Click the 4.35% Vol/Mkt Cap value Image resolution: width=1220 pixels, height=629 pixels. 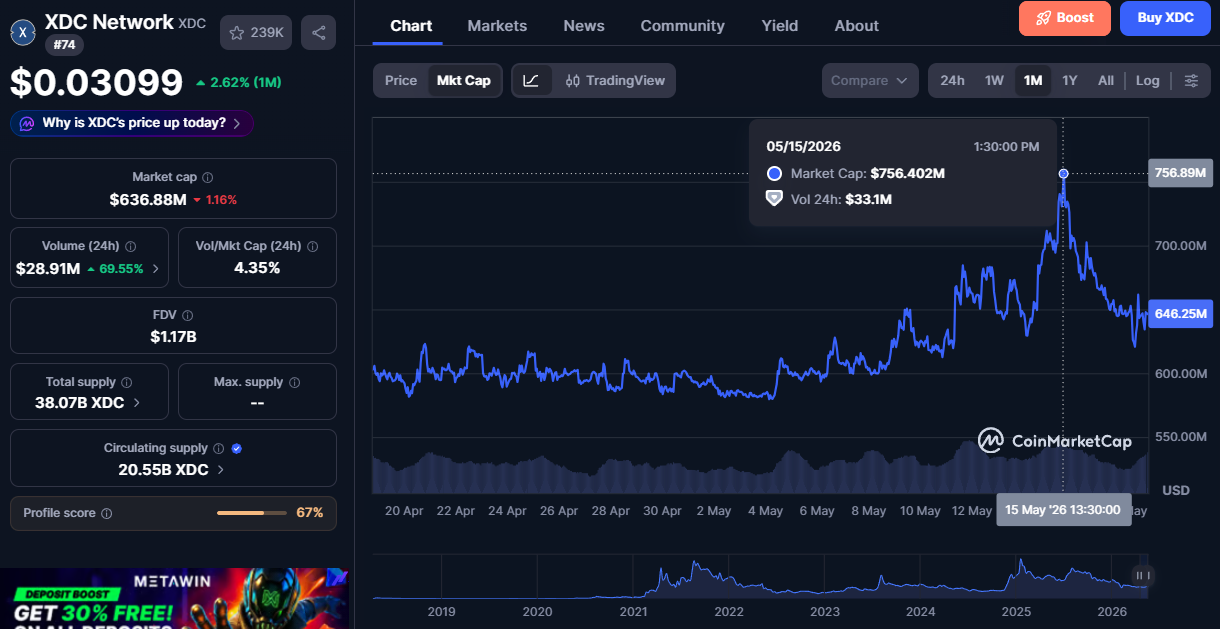[x=257, y=268]
